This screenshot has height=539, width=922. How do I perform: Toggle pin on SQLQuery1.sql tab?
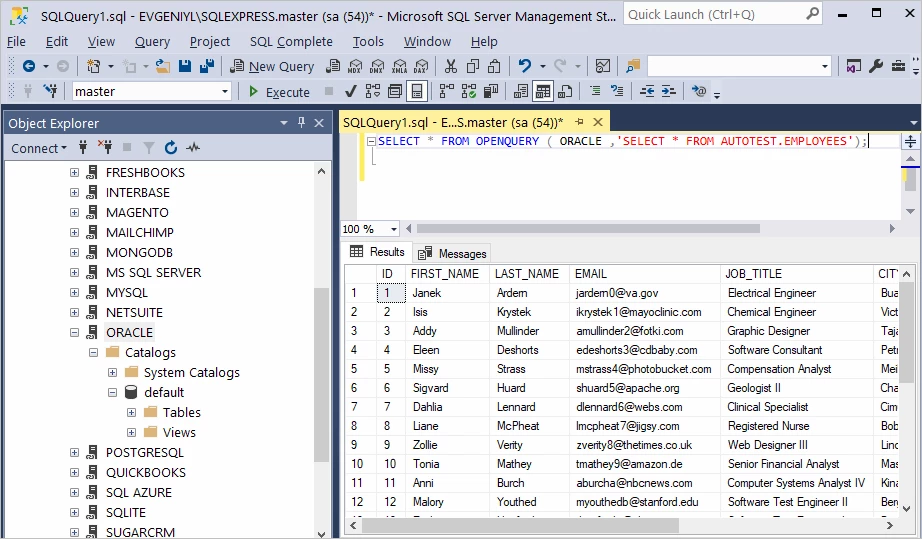(579, 122)
